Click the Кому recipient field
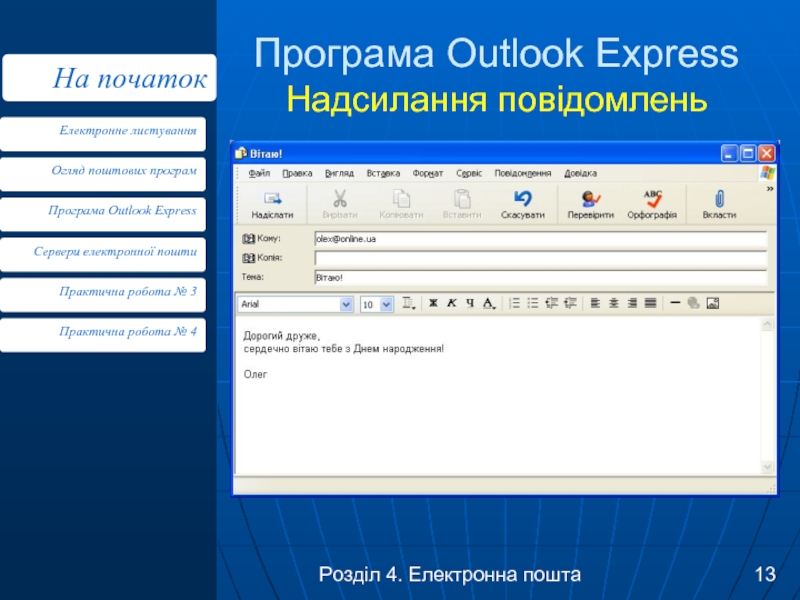The height and width of the screenshot is (600, 800). click(x=541, y=239)
